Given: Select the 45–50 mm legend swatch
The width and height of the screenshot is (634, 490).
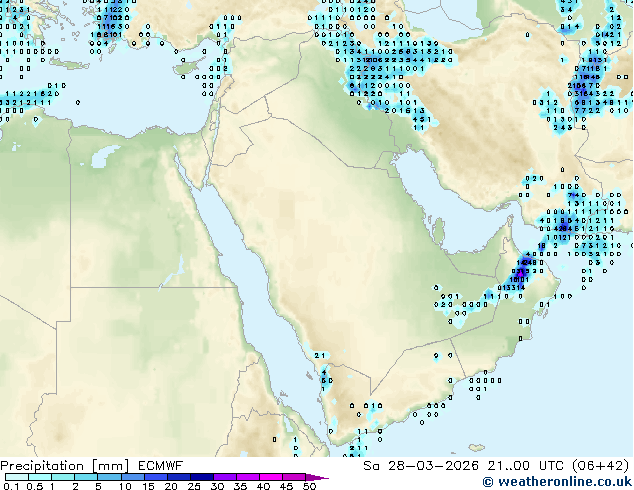Looking at the screenshot, I should coord(294,477).
